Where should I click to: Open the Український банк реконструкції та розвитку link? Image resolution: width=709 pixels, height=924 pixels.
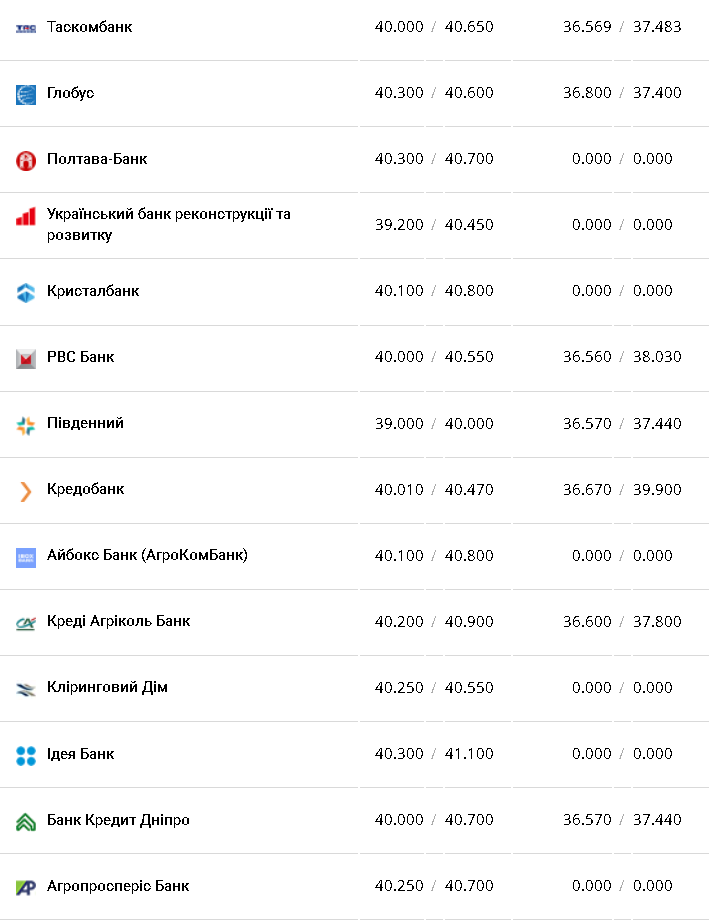168,225
